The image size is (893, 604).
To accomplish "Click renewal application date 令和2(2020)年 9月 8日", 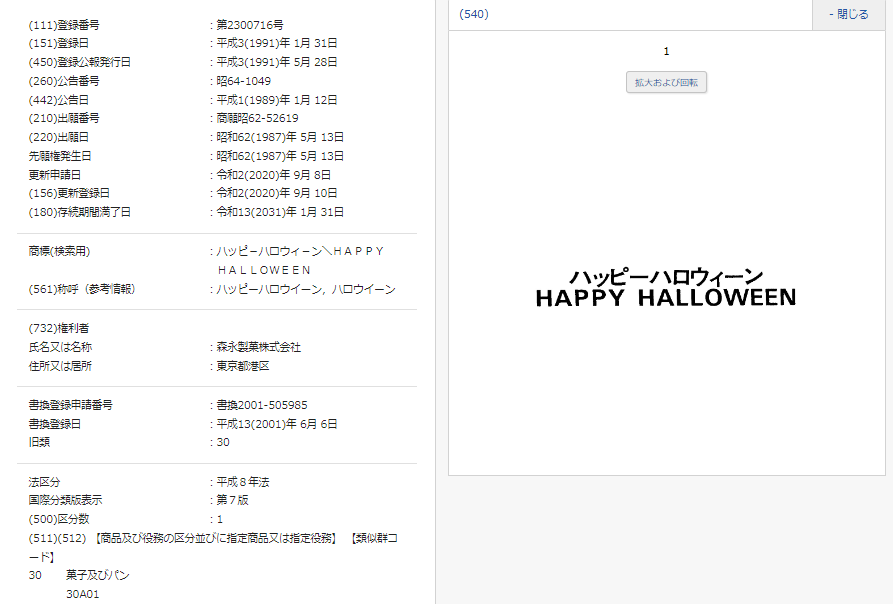I will tap(273, 175).
